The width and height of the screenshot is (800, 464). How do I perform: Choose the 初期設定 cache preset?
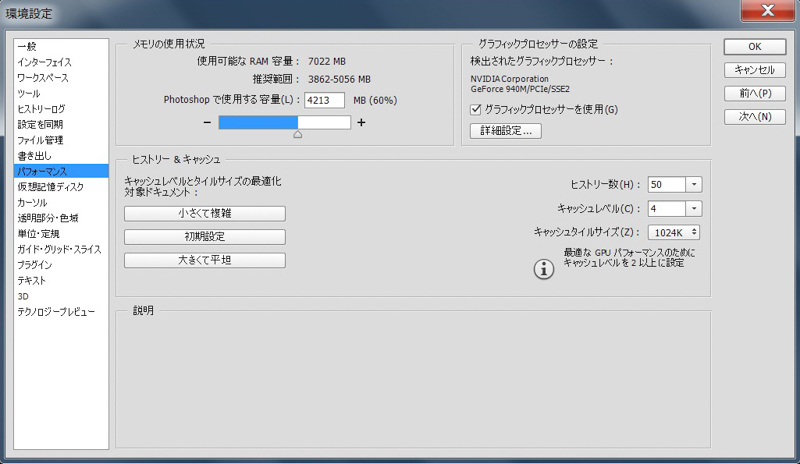coord(205,237)
